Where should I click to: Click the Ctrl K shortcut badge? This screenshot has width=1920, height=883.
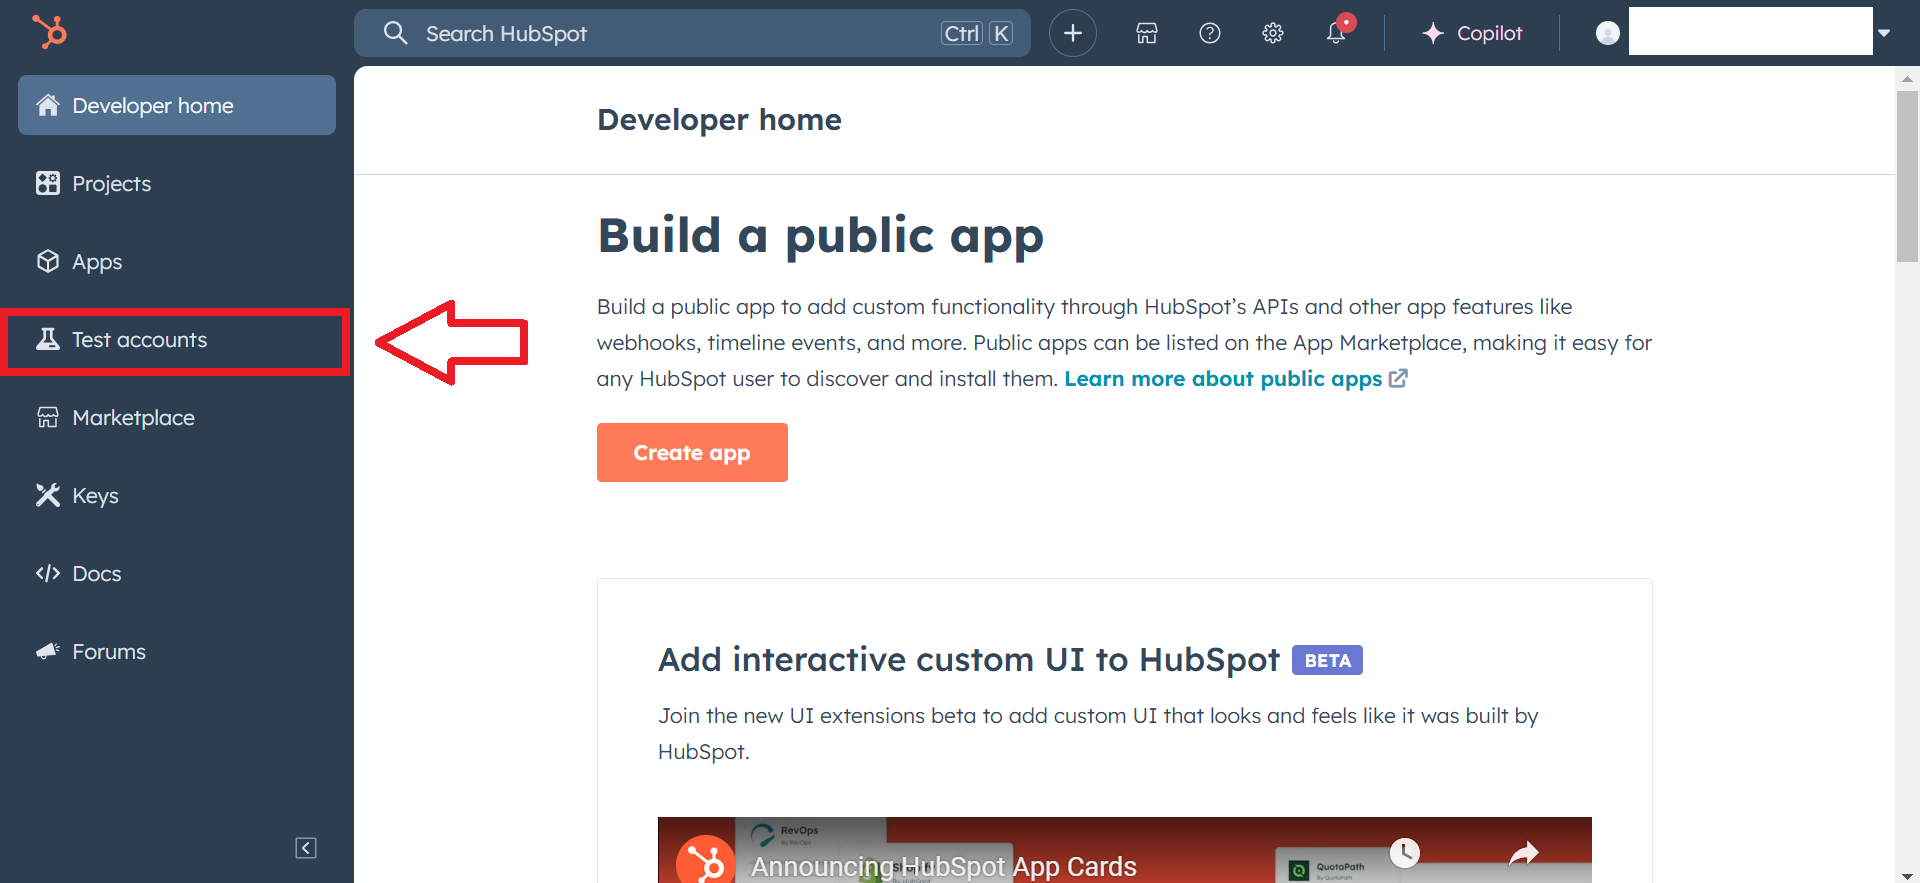pyautogui.click(x=977, y=33)
